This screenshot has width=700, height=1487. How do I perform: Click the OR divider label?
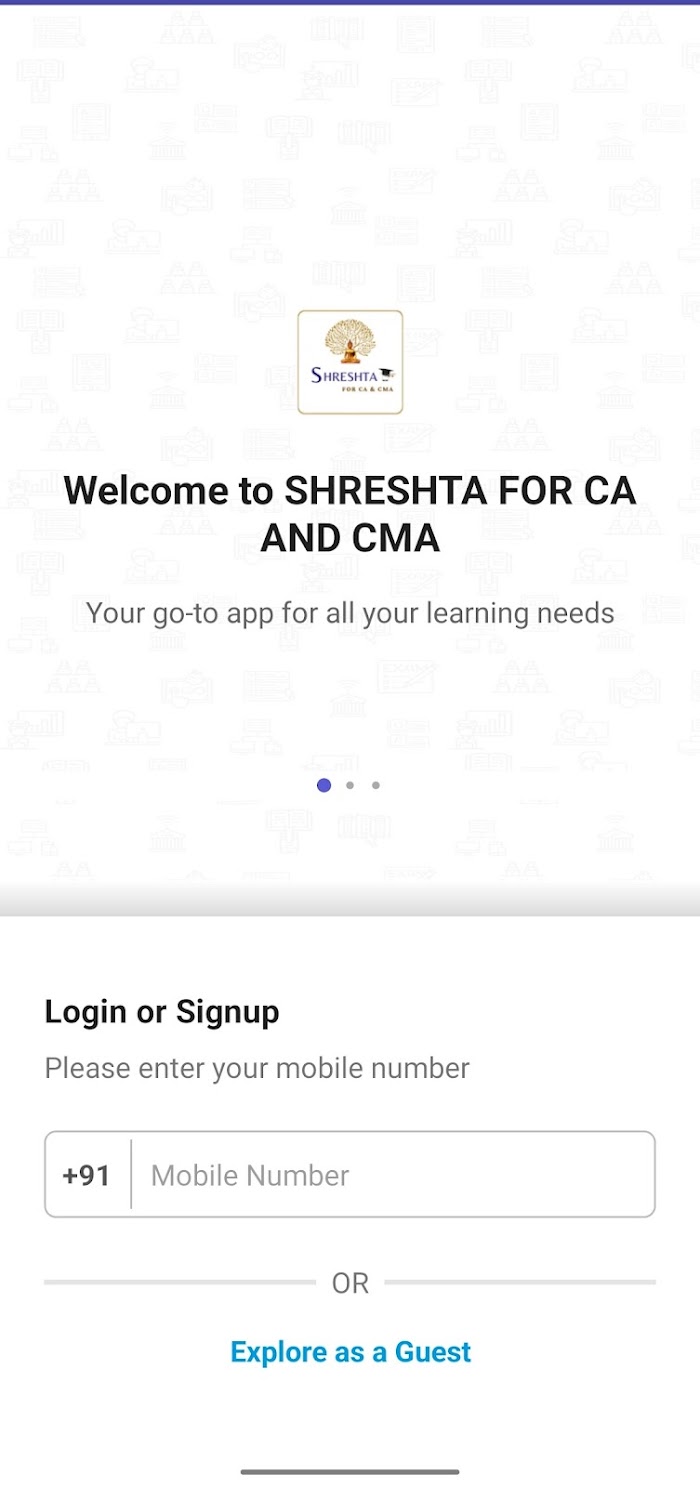coord(350,1283)
